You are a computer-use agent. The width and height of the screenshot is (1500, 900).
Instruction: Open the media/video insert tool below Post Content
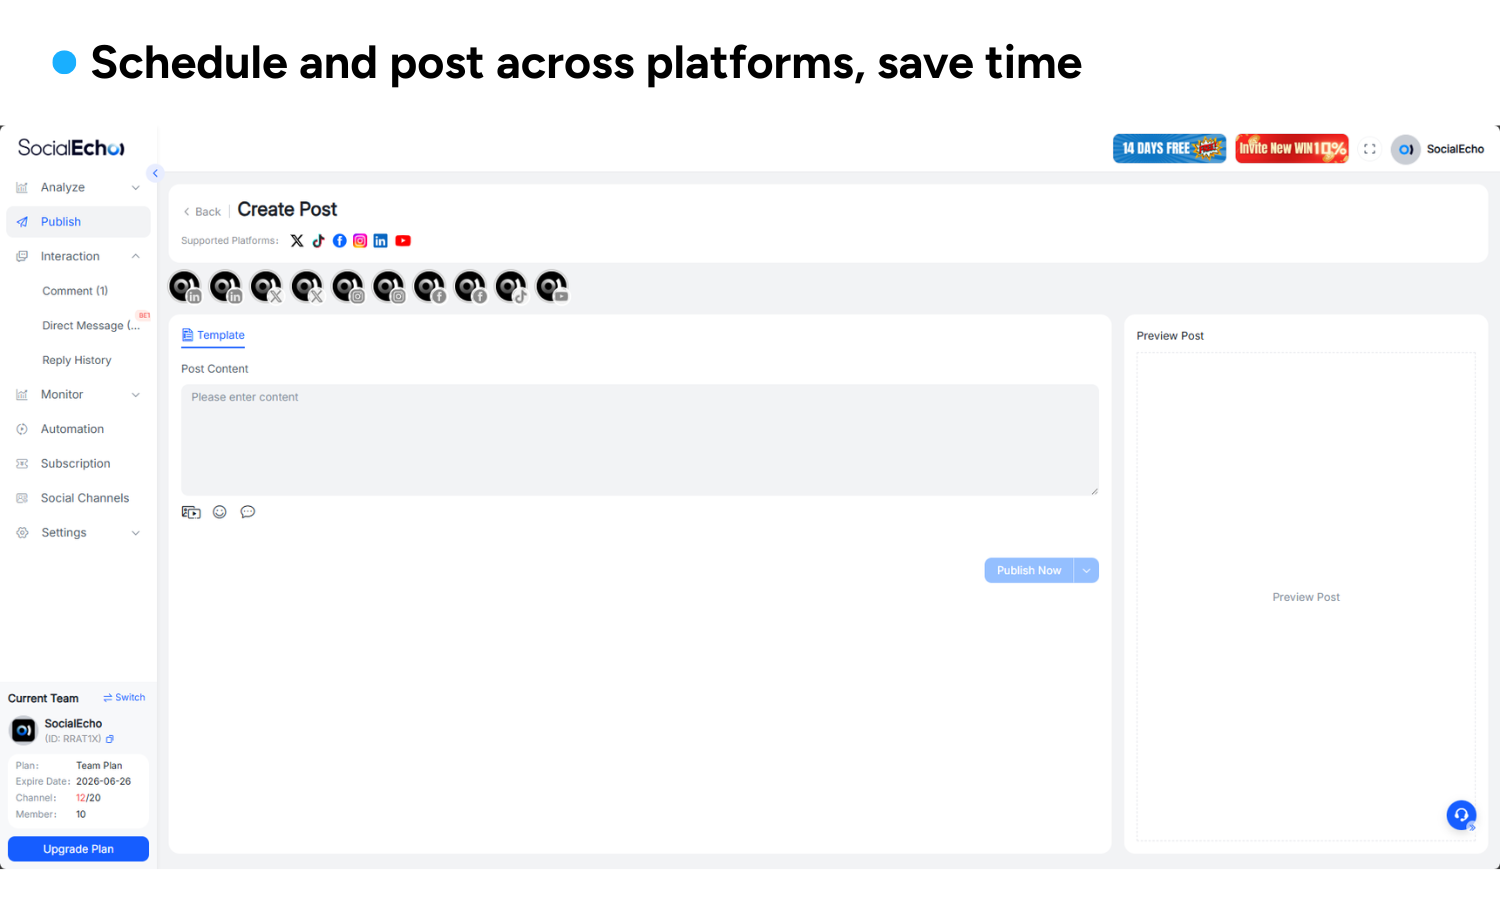(191, 511)
